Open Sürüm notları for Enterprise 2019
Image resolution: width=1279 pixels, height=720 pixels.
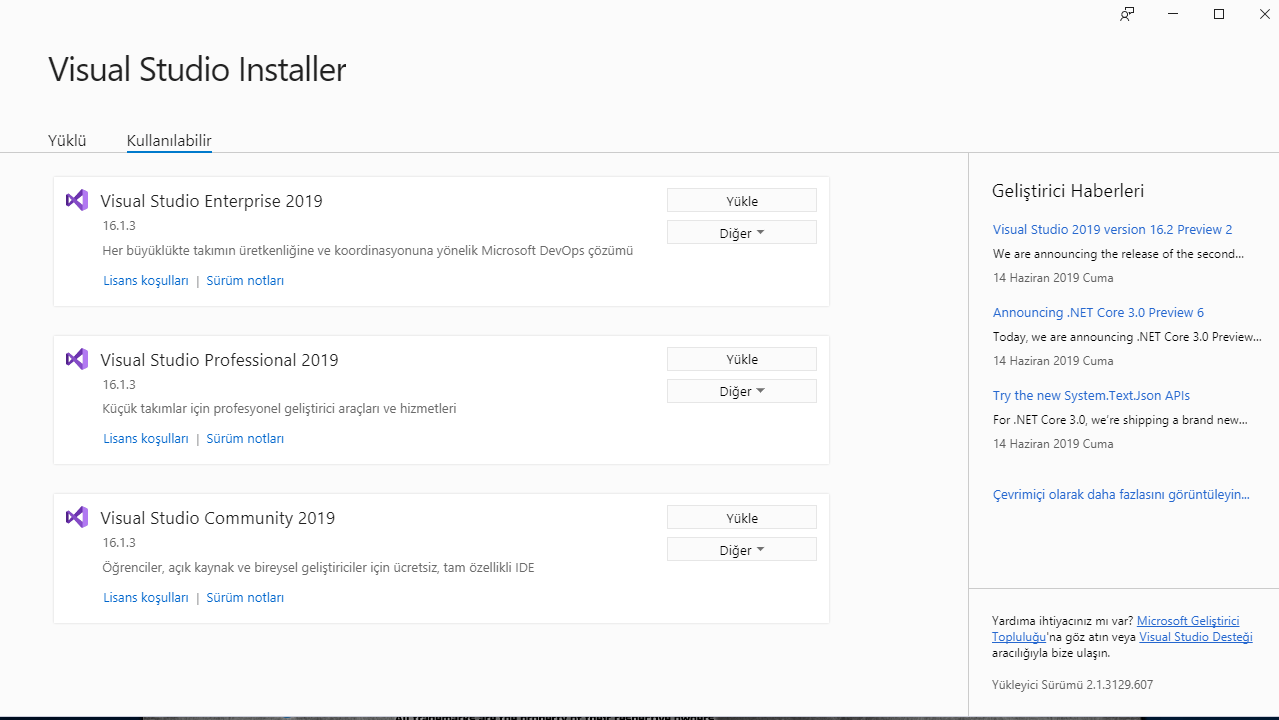(x=245, y=281)
